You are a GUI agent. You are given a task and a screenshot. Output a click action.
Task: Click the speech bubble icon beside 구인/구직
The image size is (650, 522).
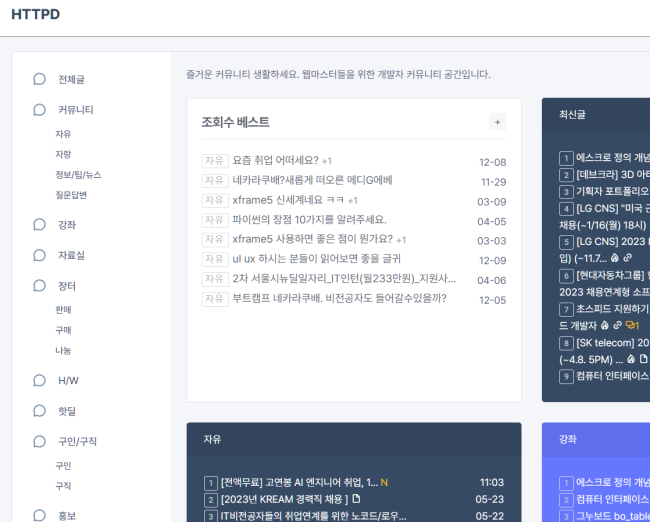pyautogui.click(x=40, y=441)
